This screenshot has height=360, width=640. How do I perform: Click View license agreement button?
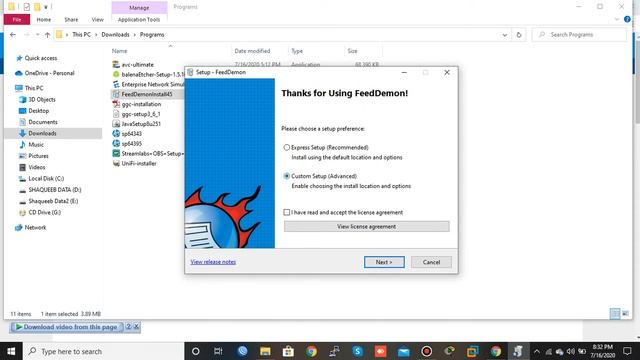[x=367, y=227]
